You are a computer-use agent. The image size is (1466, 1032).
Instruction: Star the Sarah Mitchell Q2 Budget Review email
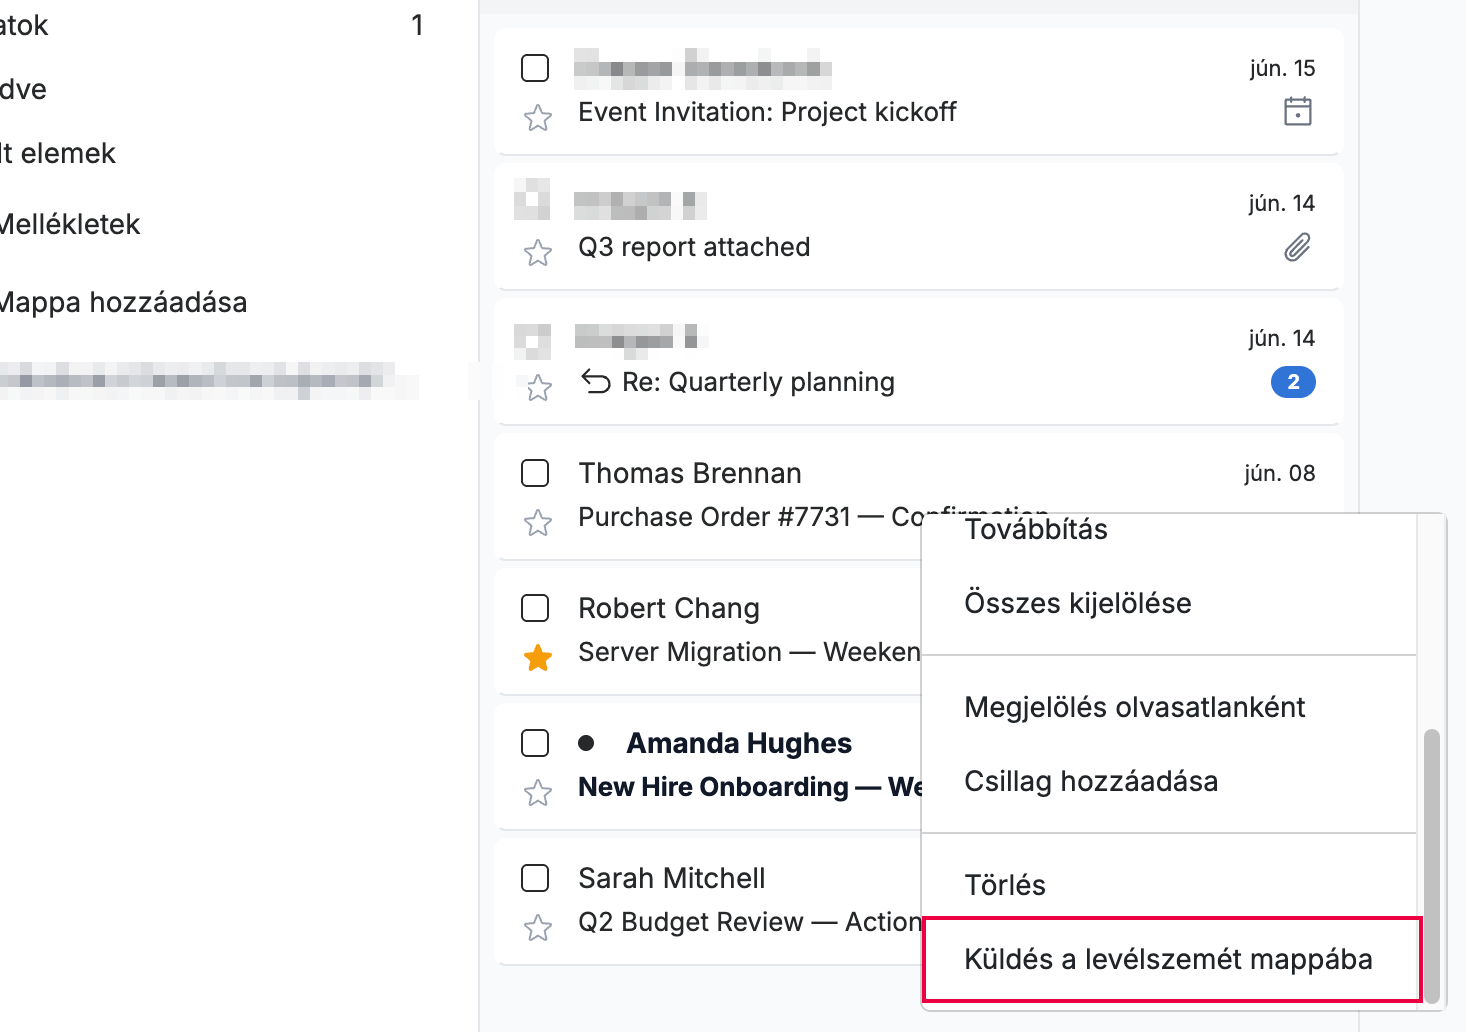pos(538,928)
